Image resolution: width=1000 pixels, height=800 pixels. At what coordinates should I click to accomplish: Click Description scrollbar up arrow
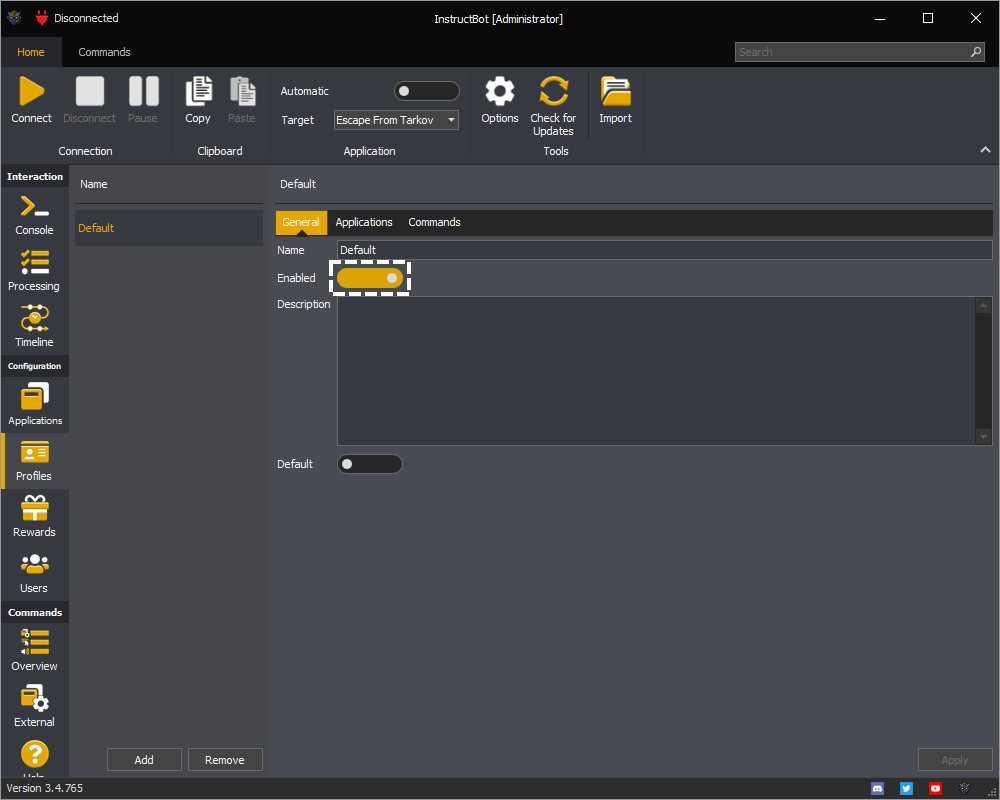pyautogui.click(x=983, y=305)
